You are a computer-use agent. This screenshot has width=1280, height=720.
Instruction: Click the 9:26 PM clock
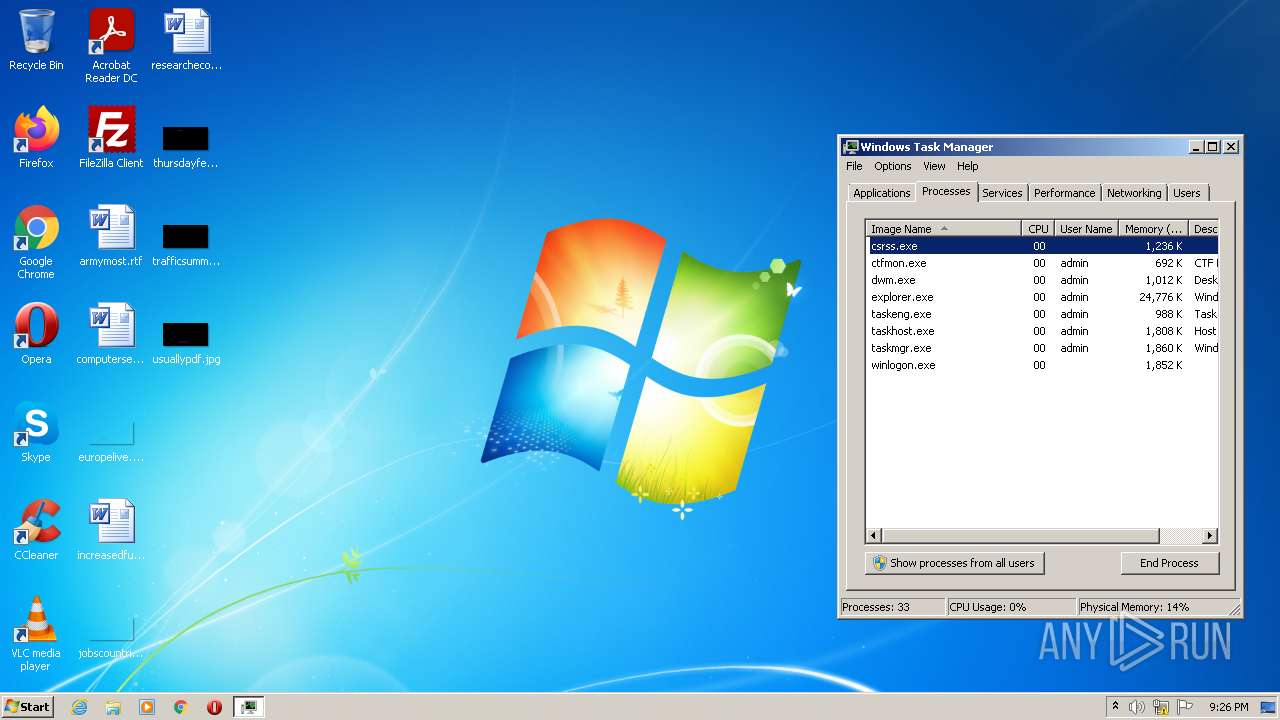tap(1228, 707)
